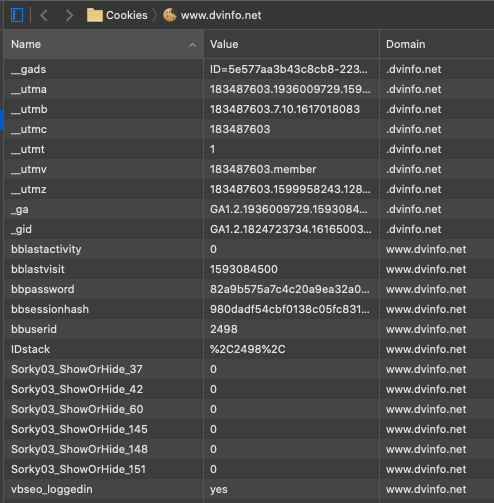Click the bblastactivity value 0
The height and width of the screenshot is (503, 494).
coord(213,249)
